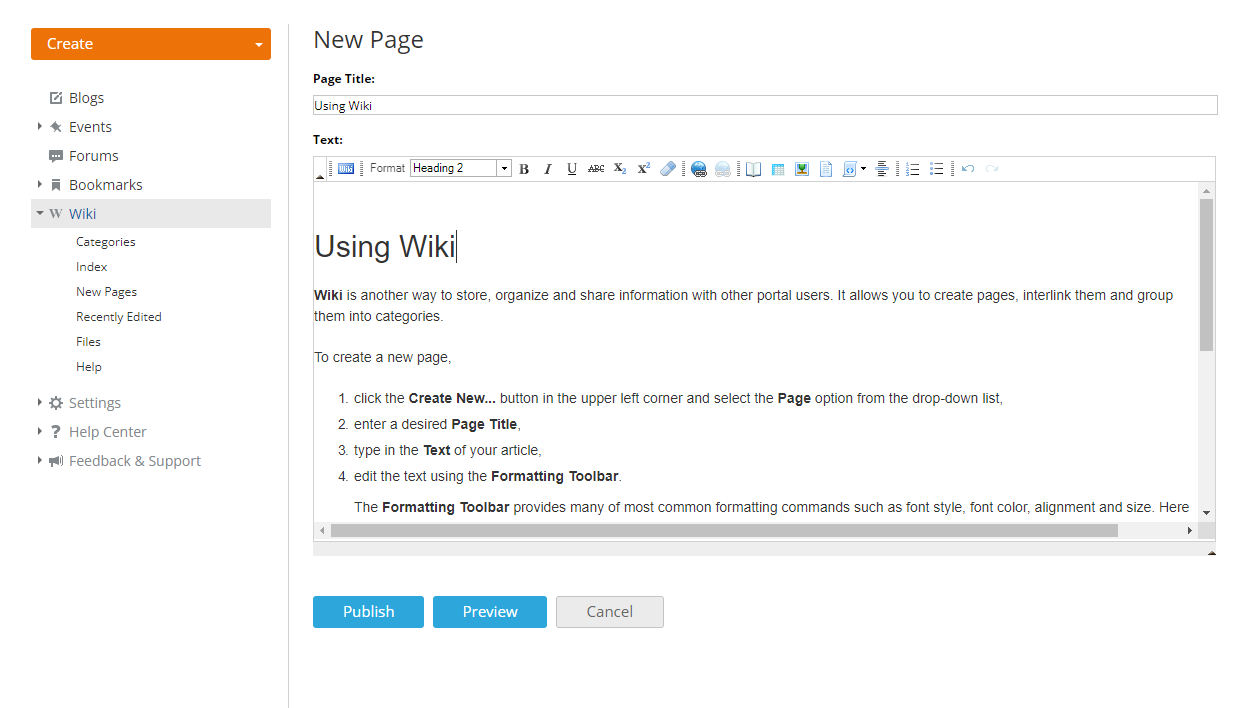This screenshot has width=1240, height=708.
Task: Open the Create button's dropdown arrow
Action: [258, 43]
